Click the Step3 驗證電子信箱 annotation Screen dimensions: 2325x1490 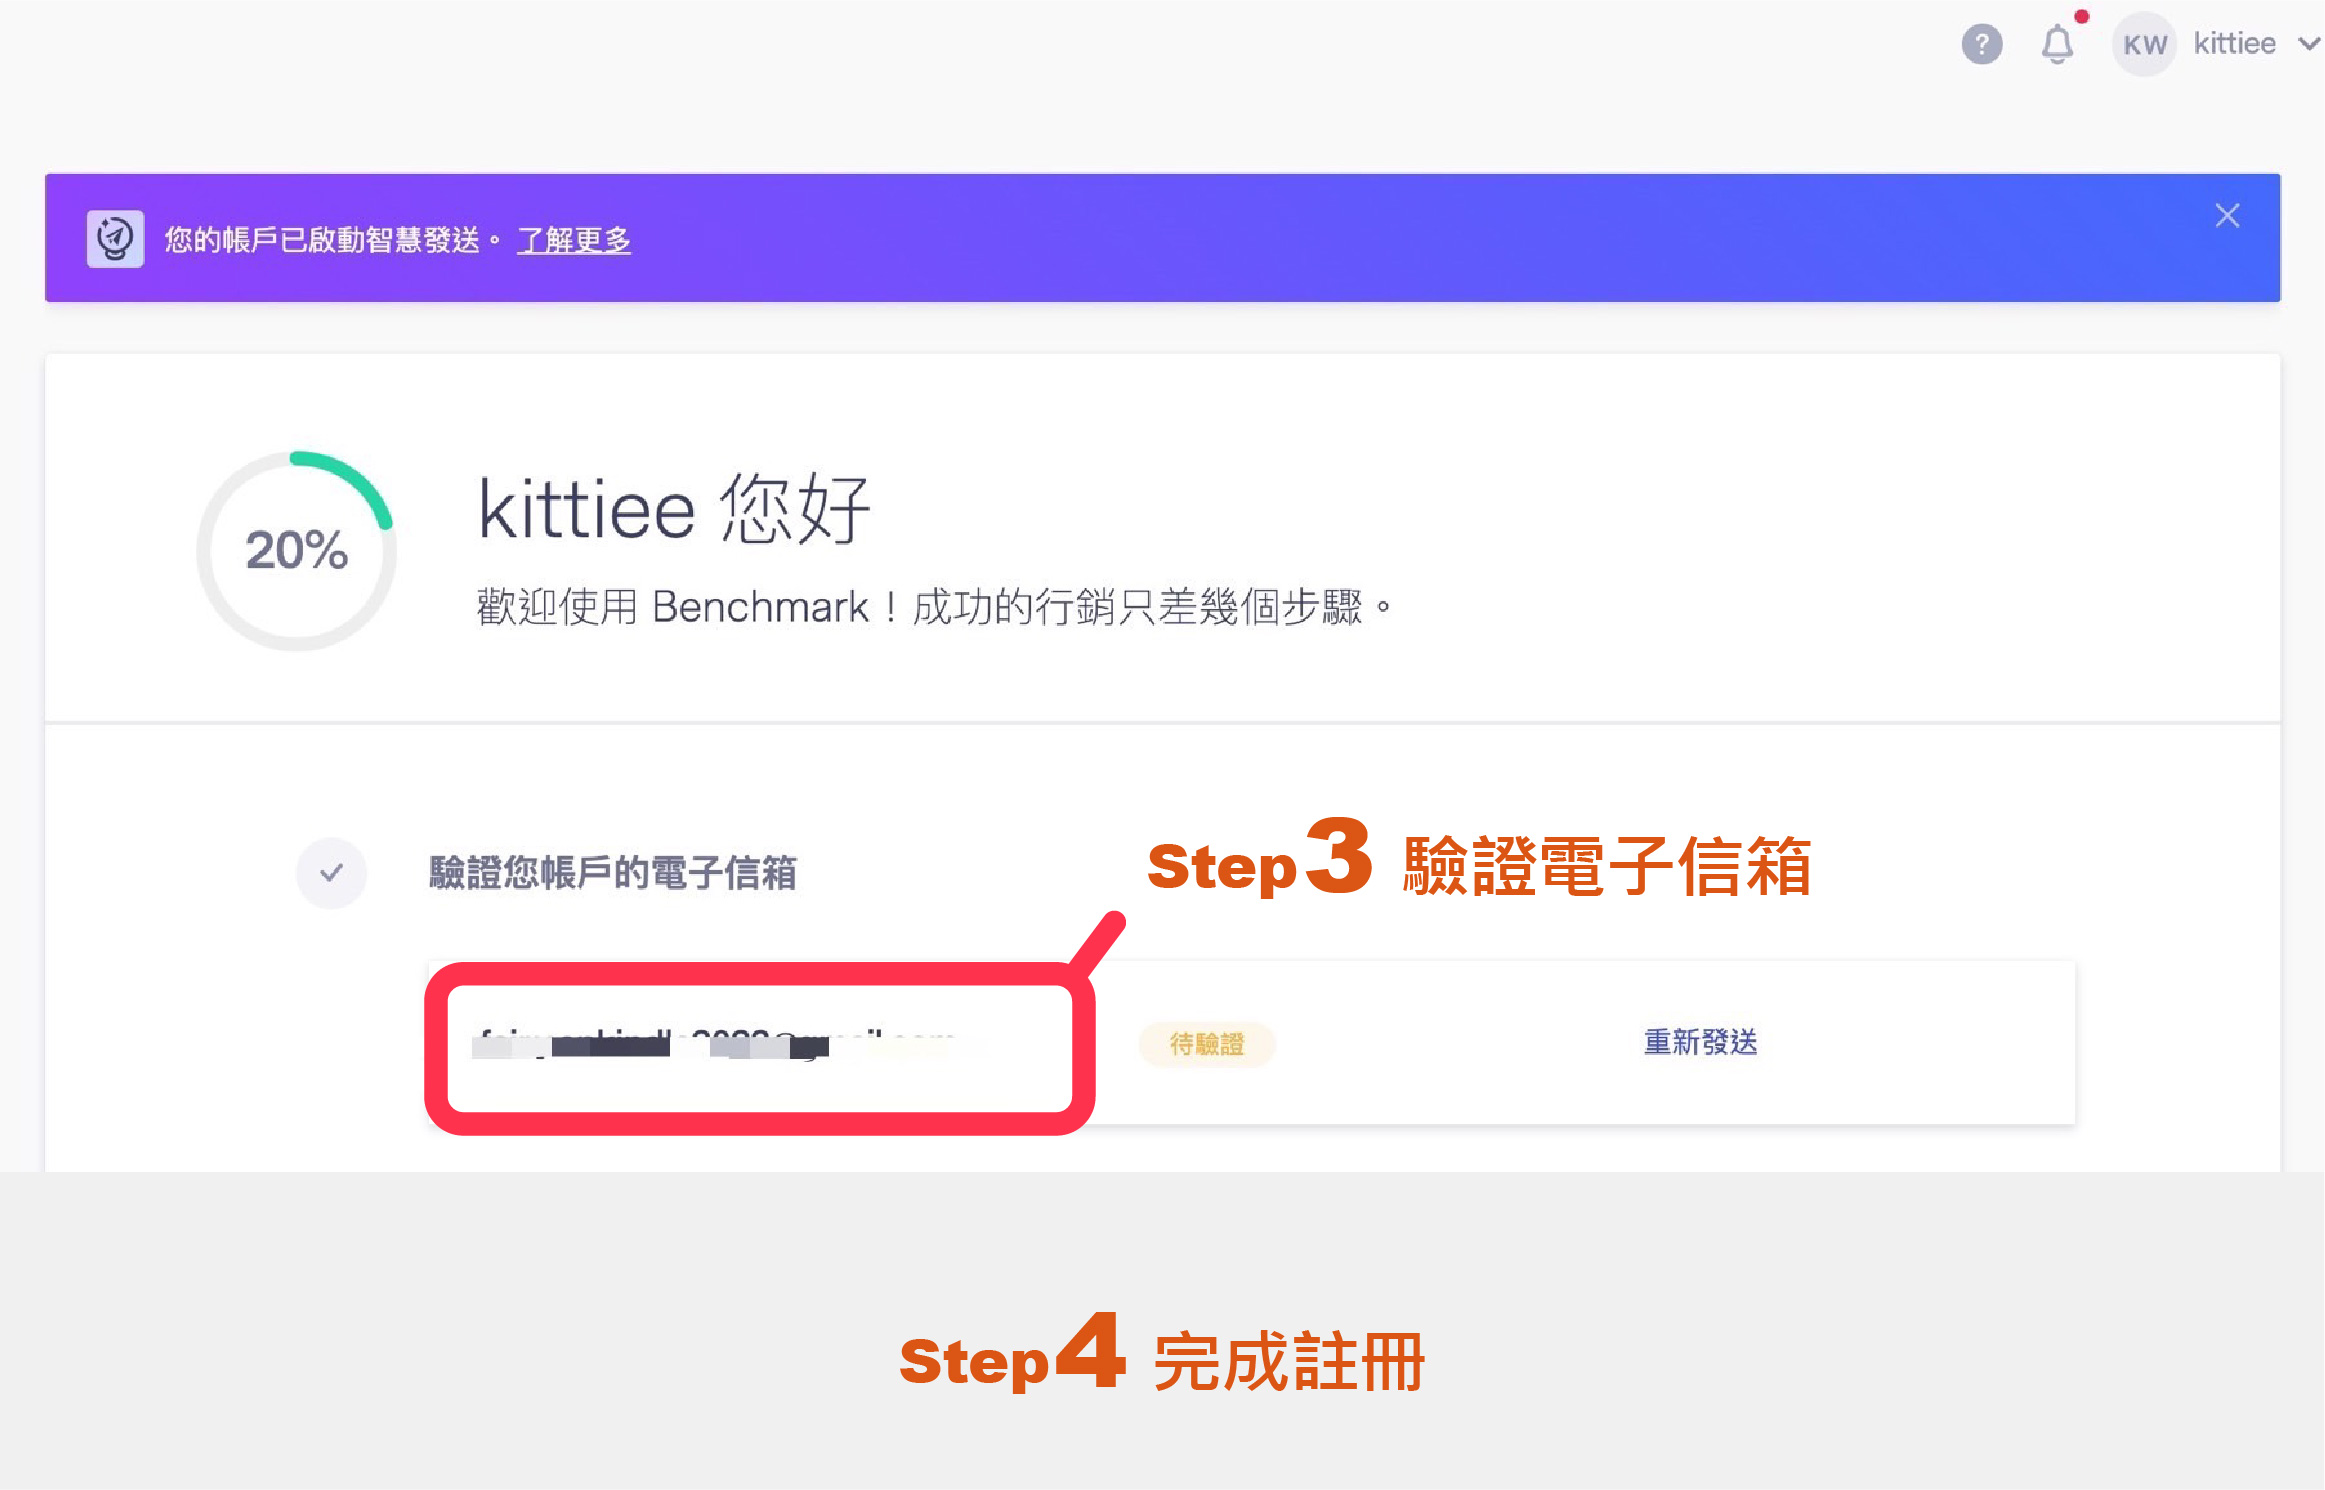pos(1478,864)
